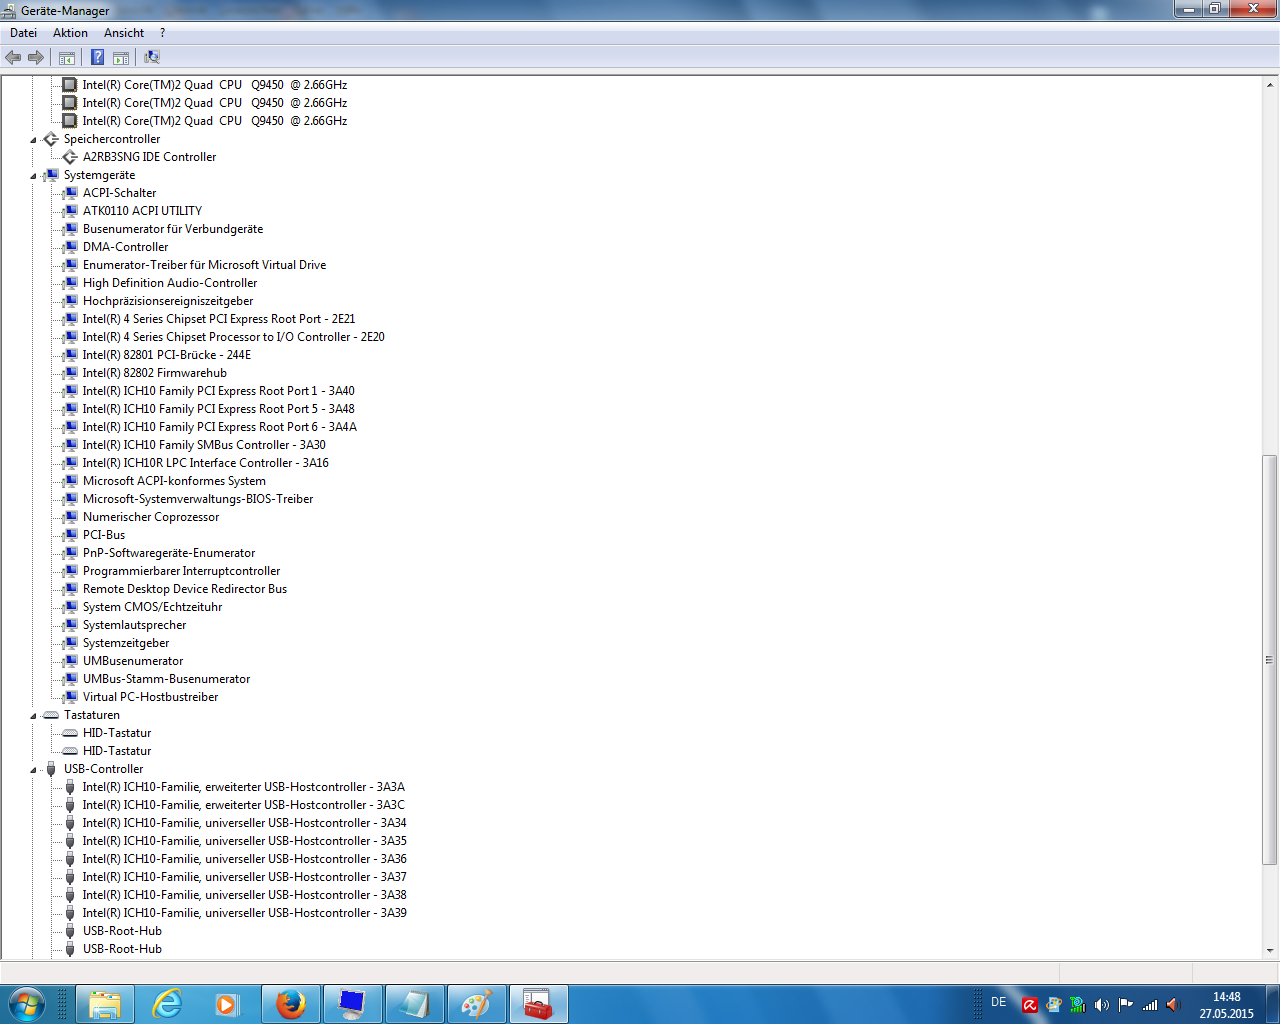1280x1024 pixels.
Task: Select Programmierbarer Interruptcontroller
Action: 181,571
